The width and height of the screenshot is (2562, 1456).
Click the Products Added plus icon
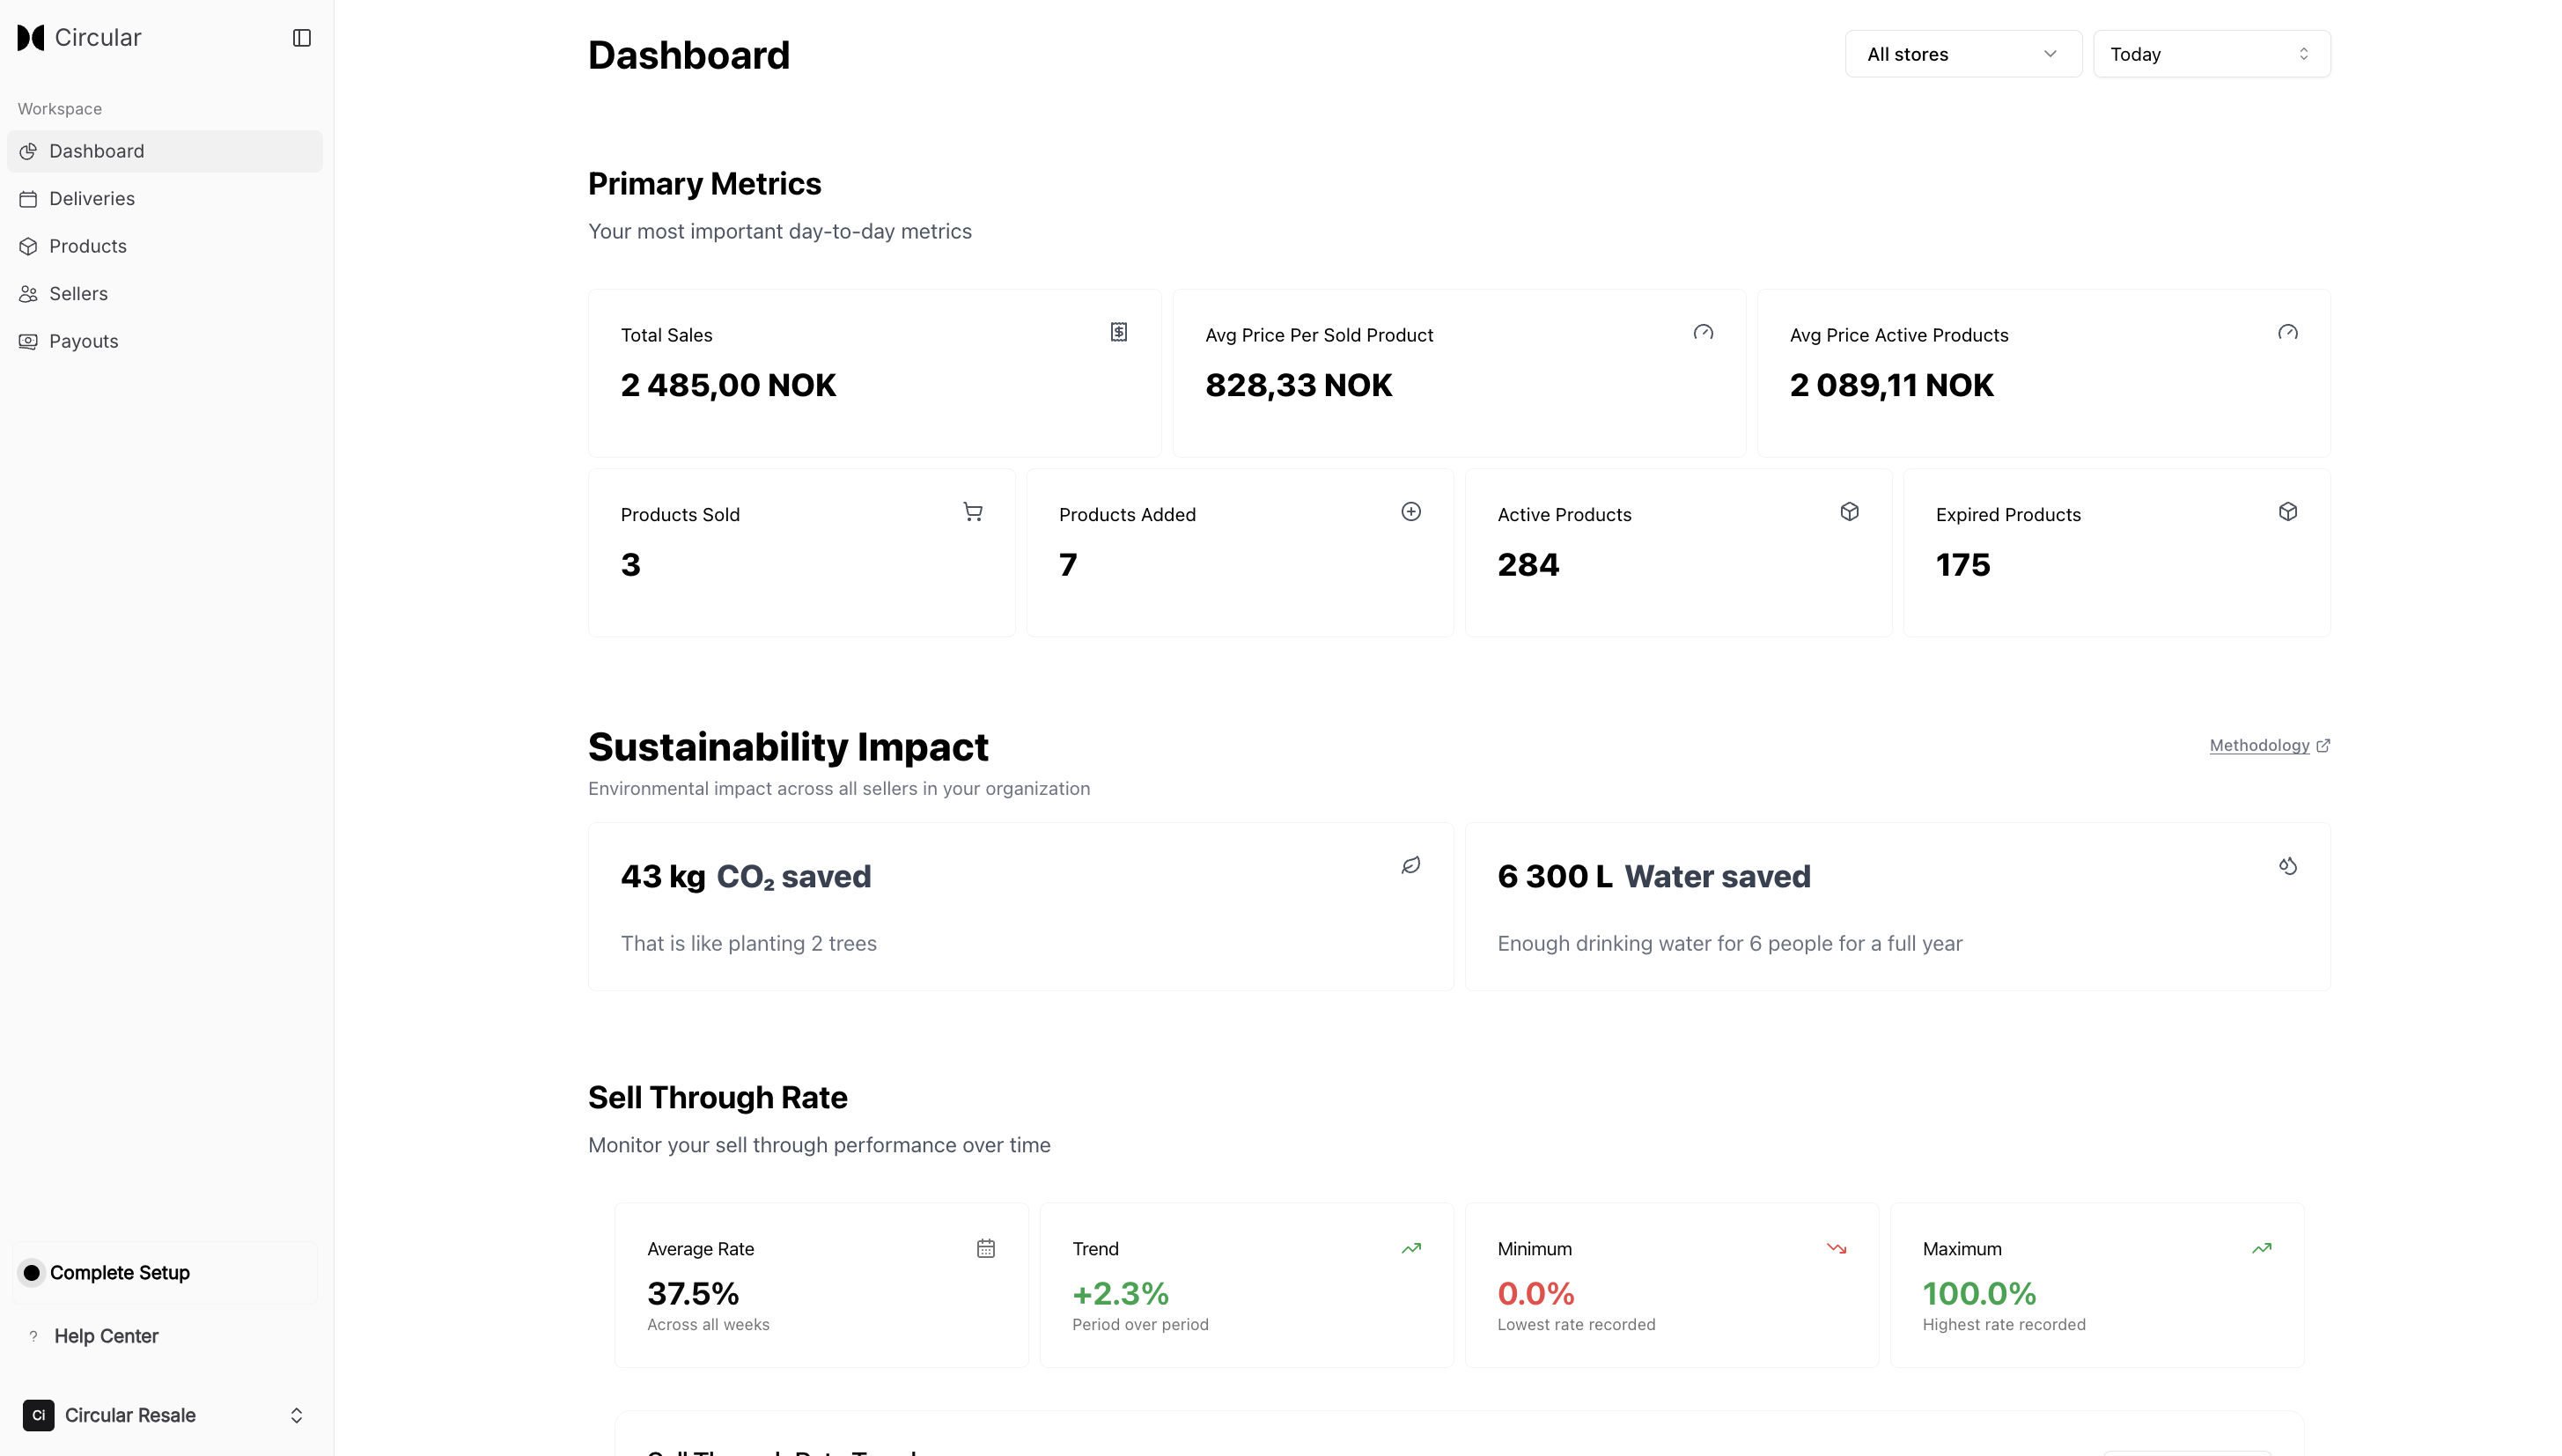(1410, 512)
